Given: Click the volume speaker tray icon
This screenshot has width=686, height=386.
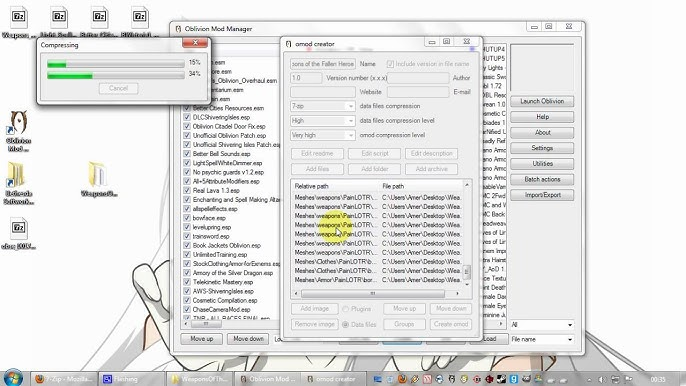Looking at the screenshot, I should [x=602, y=379].
